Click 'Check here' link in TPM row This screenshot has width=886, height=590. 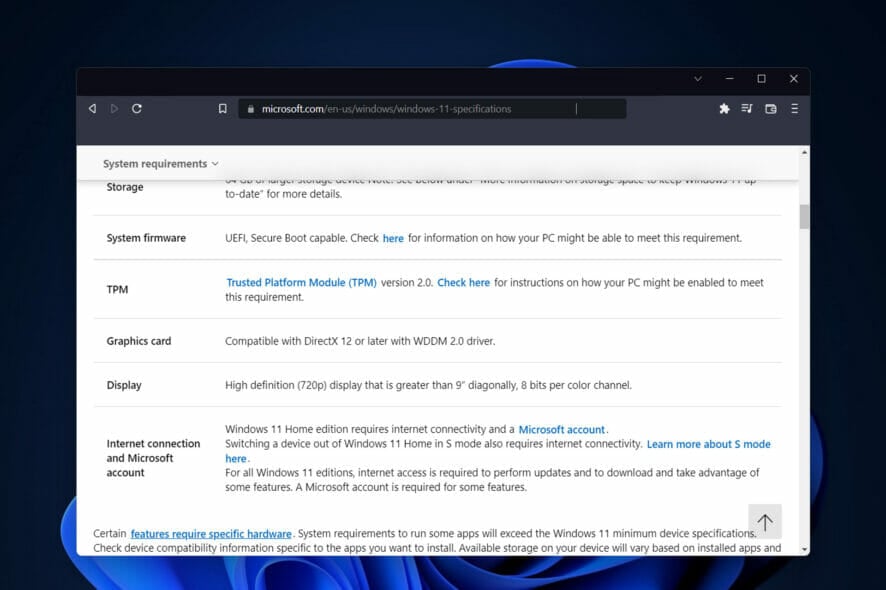pos(463,283)
